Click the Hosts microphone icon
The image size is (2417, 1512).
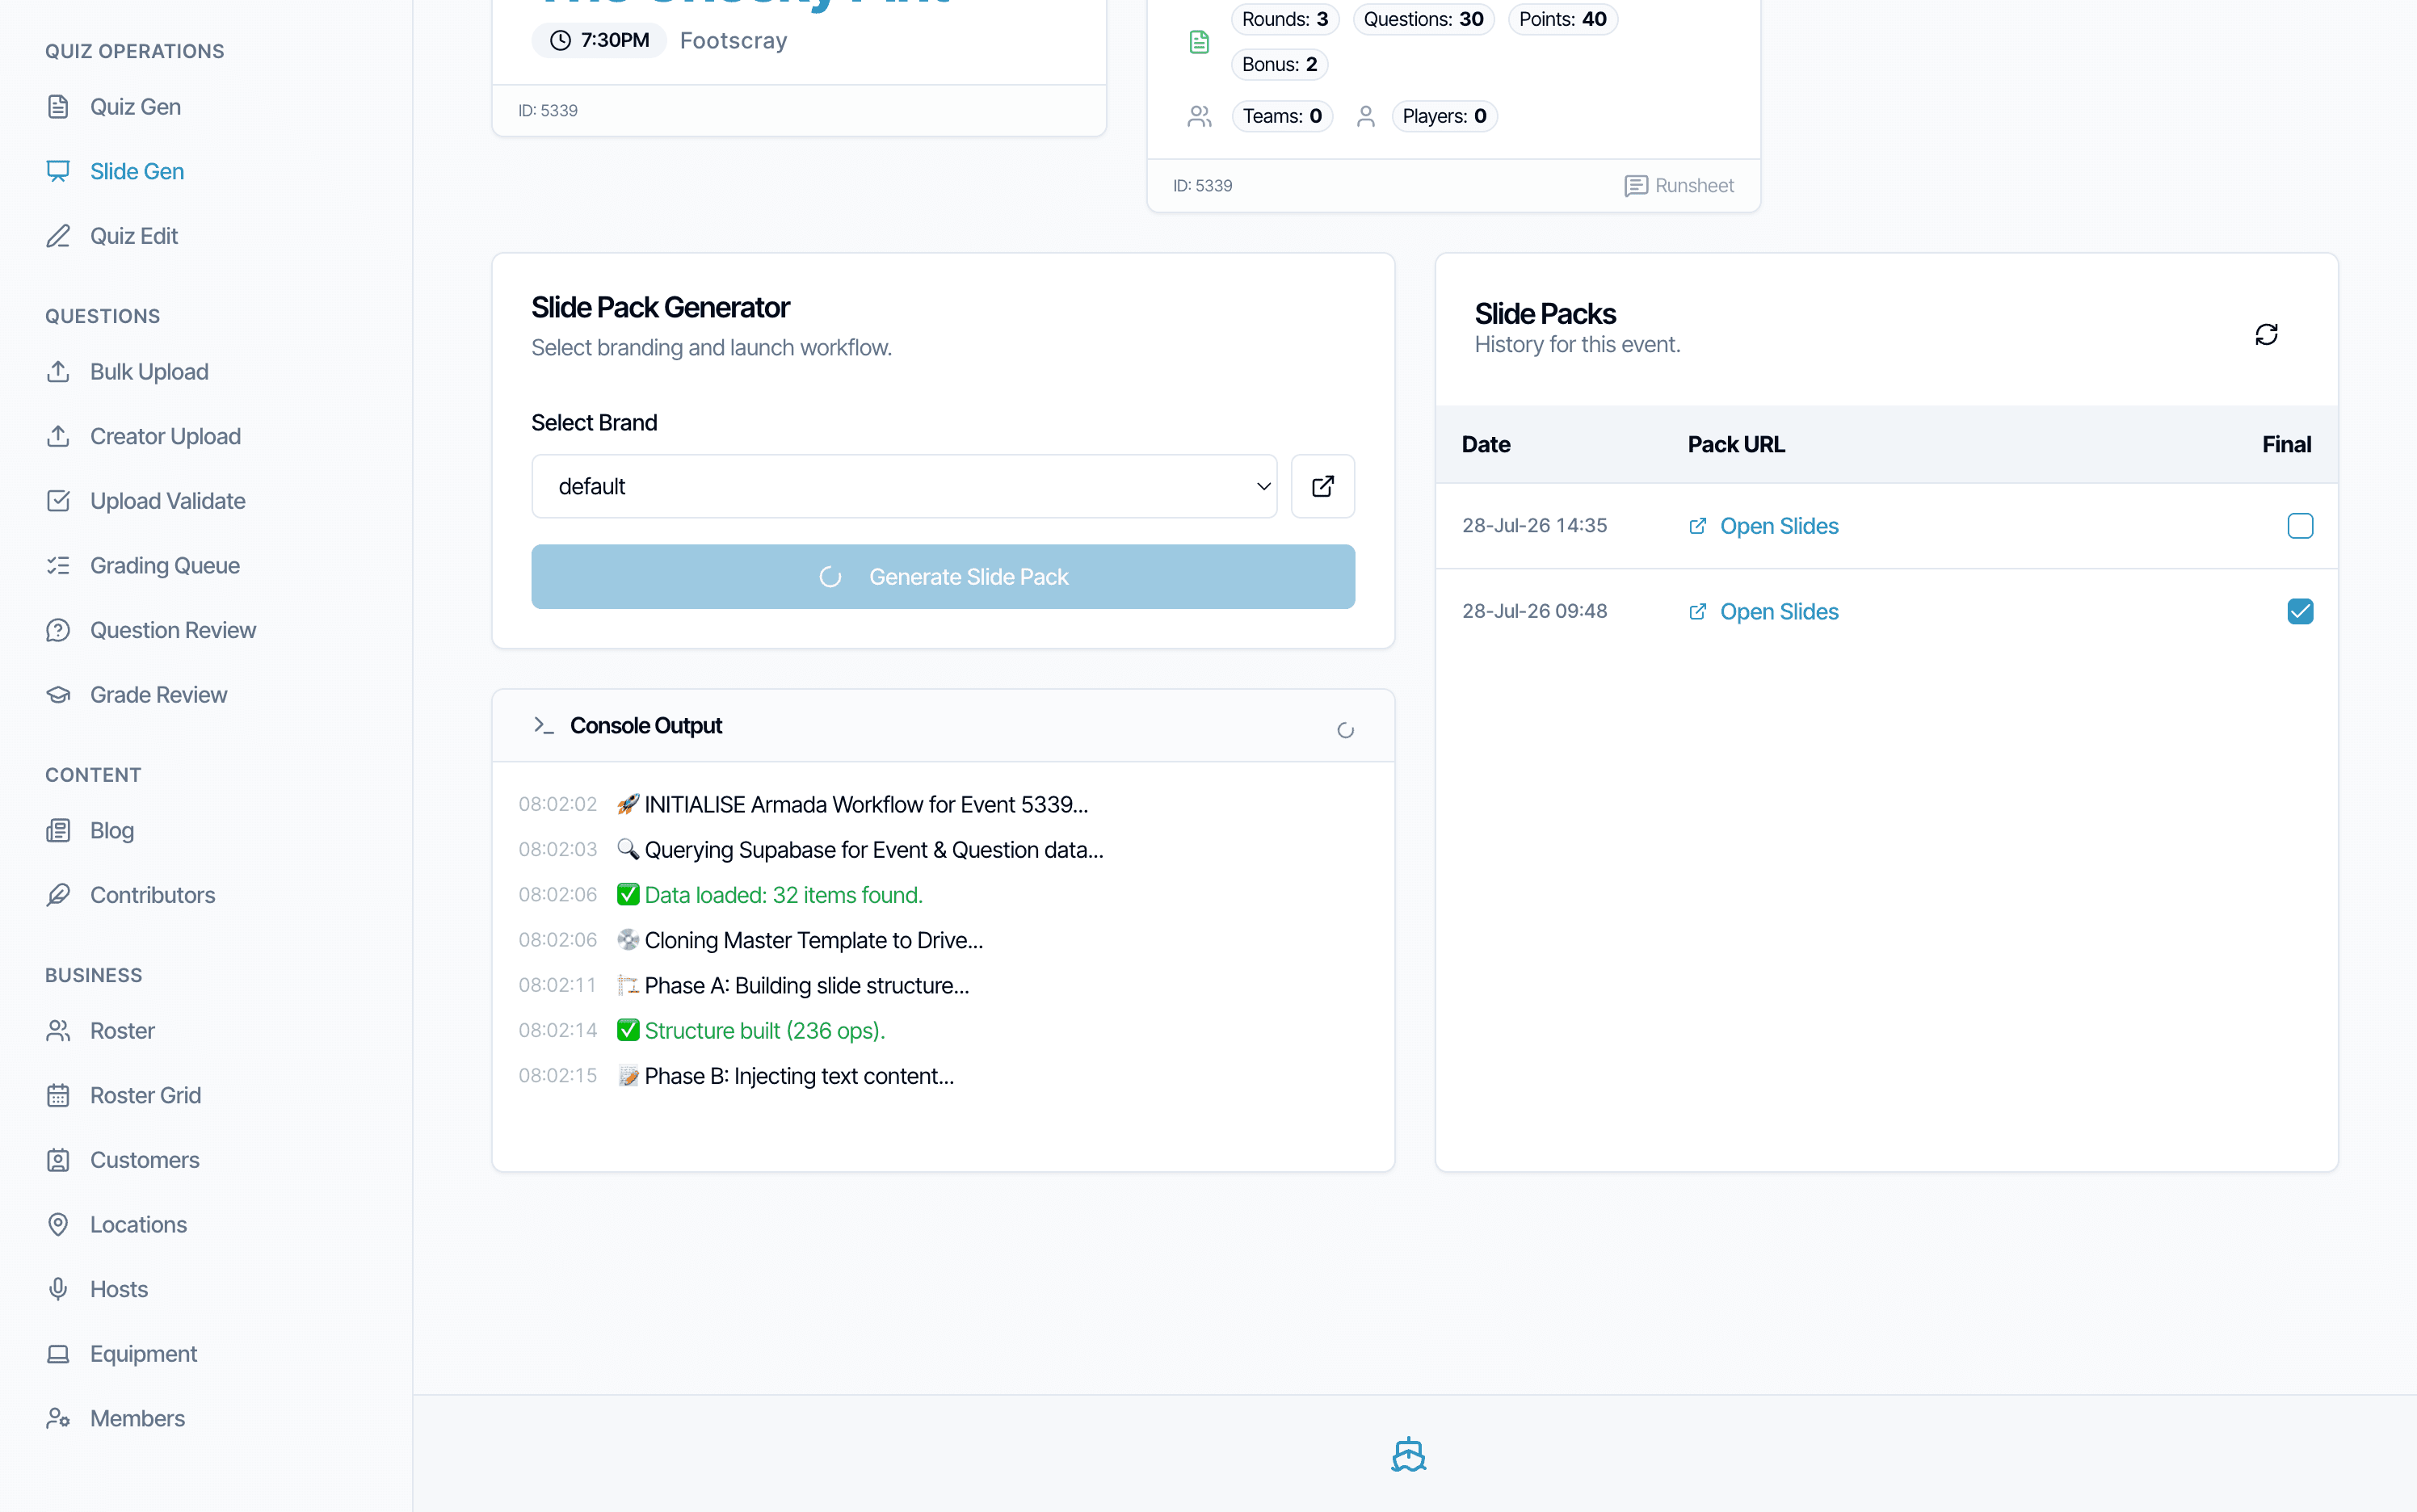click(58, 1289)
